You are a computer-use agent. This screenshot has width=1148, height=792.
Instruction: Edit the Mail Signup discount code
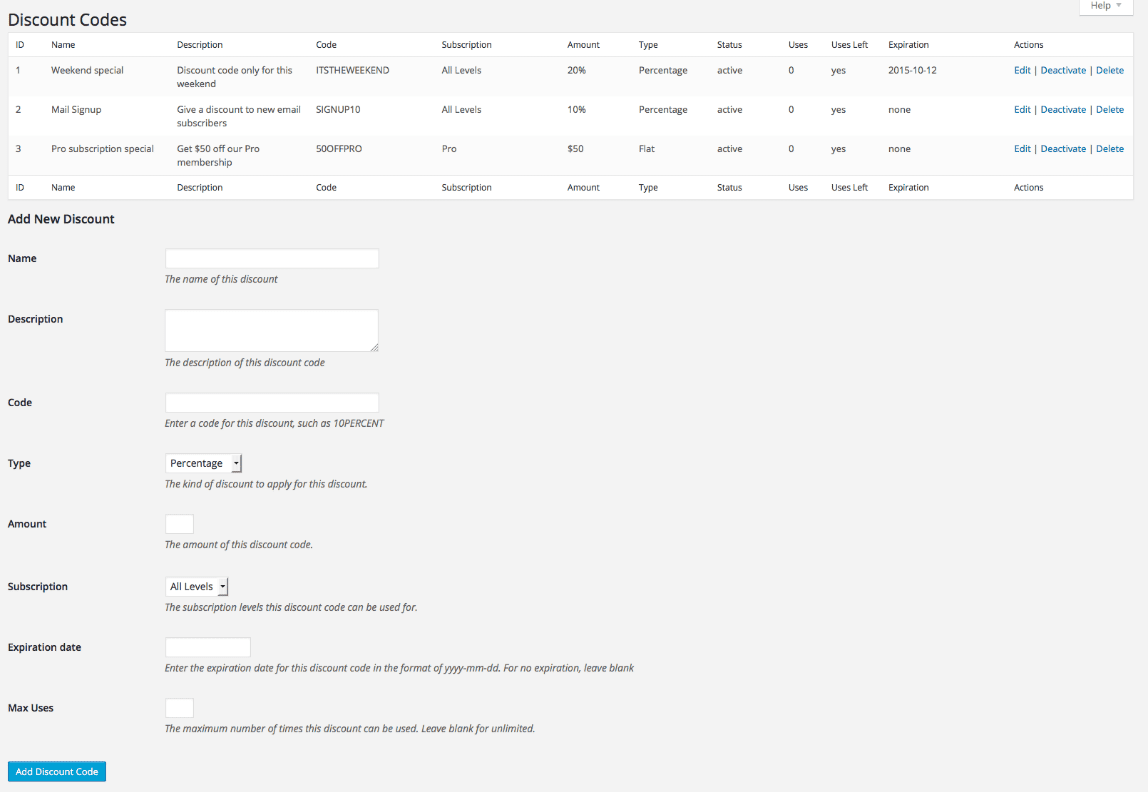point(1021,109)
